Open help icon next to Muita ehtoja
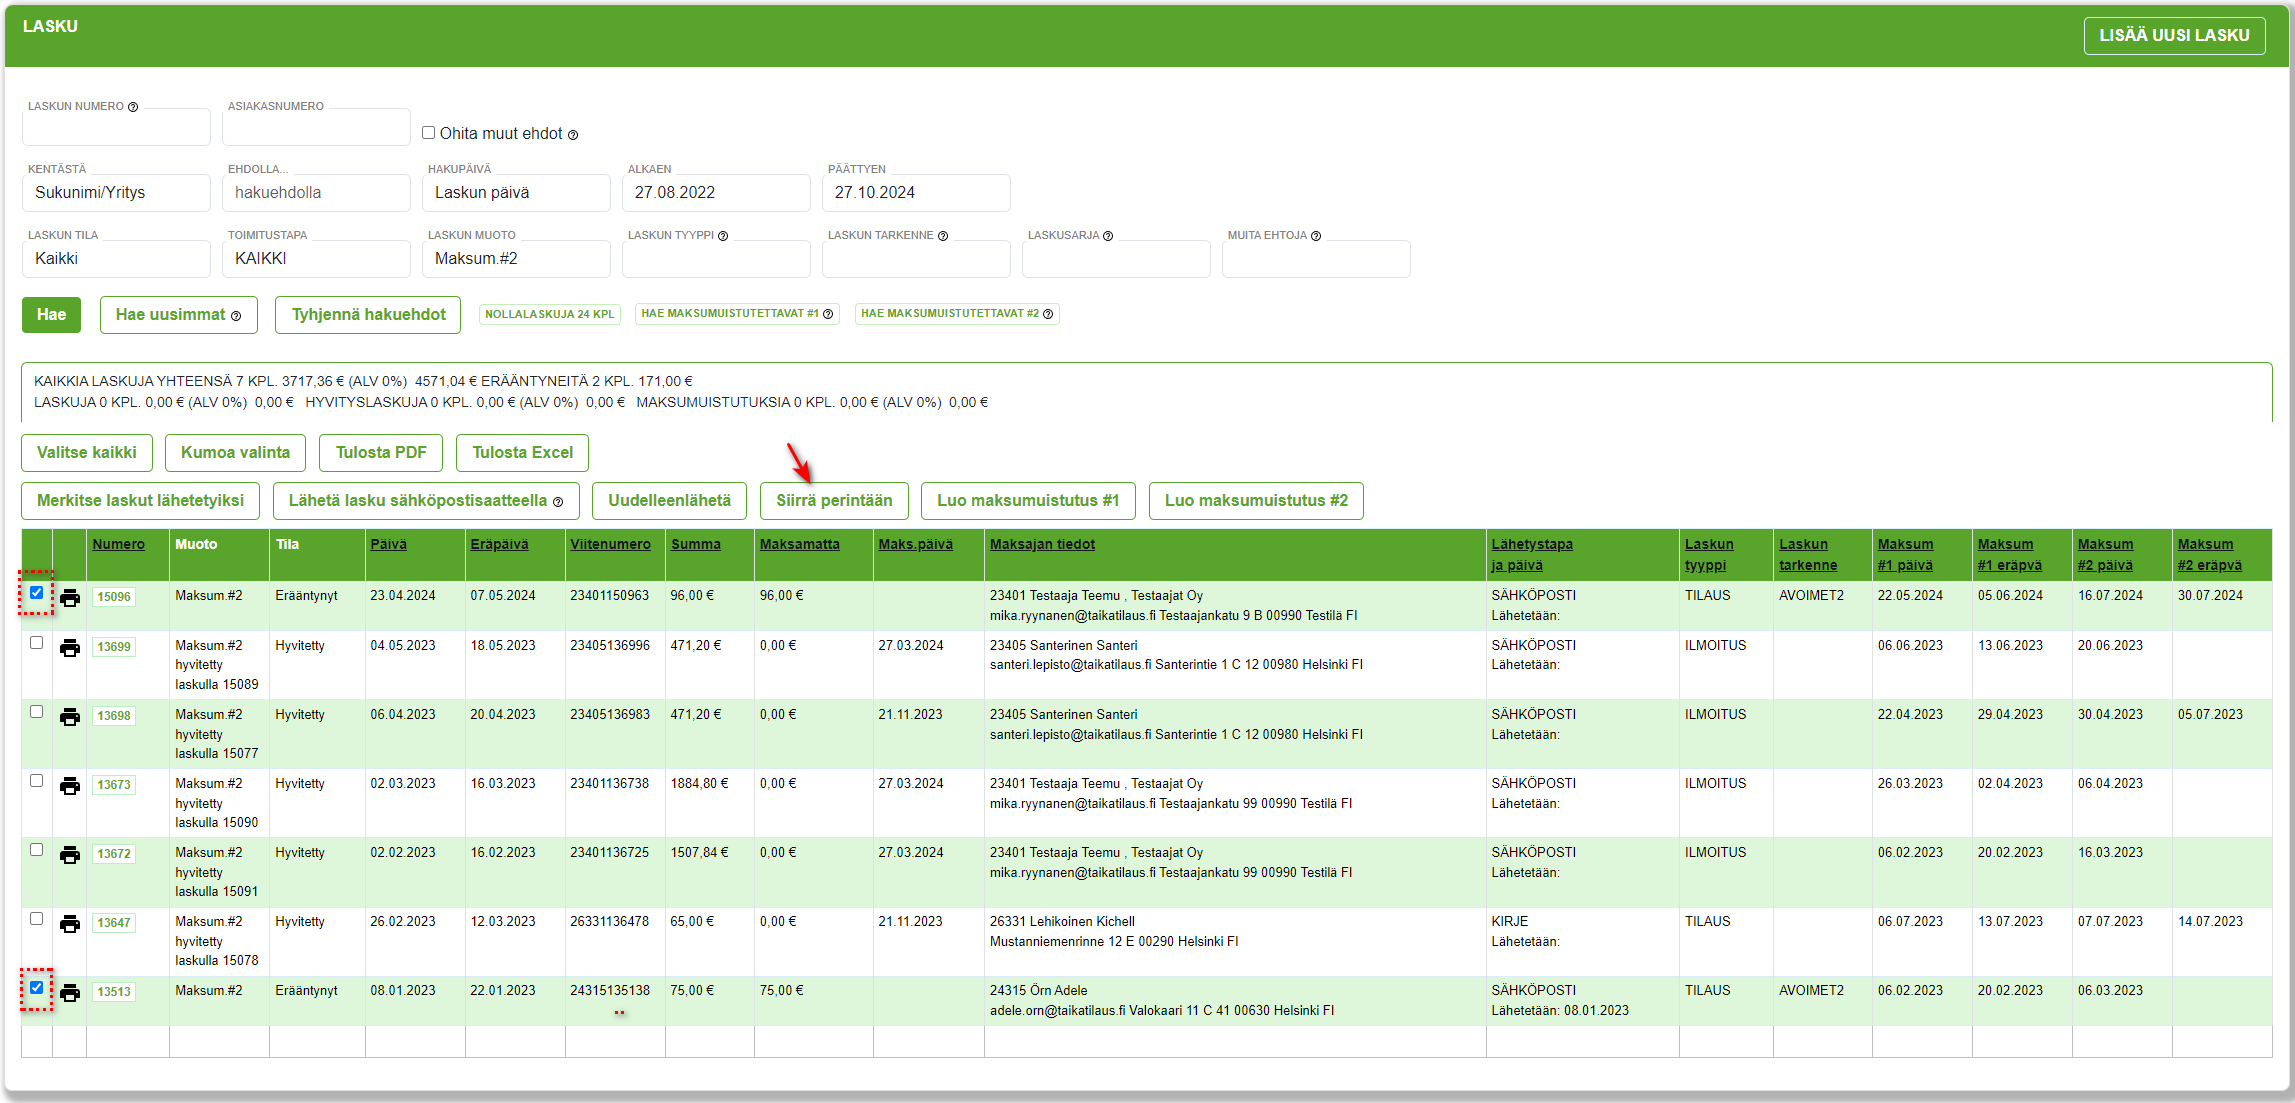The height and width of the screenshot is (1103, 2295). pyautogui.click(x=1316, y=236)
